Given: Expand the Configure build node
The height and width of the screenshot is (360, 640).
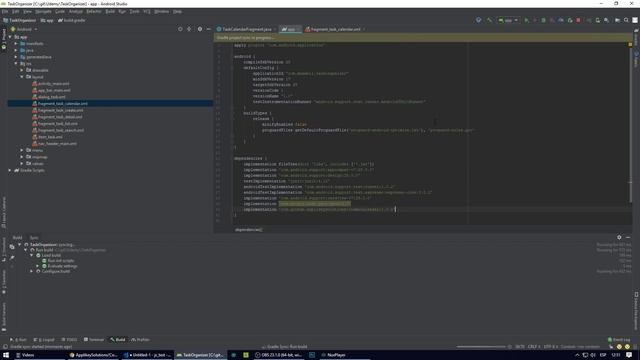Looking at the screenshot, I should tap(32, 271).
